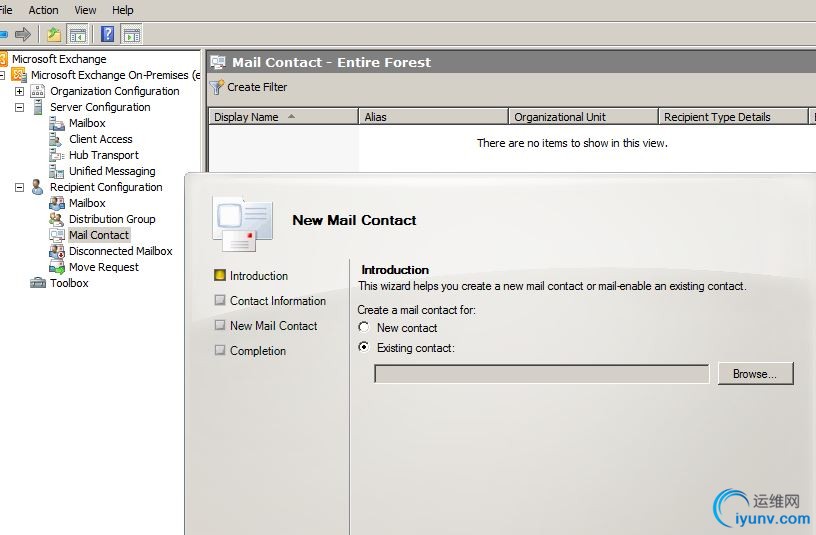Select the Unified Messaging tree item
Viewport: 816px width, 535px height.
pyautogui.click(x=112, y=171)
